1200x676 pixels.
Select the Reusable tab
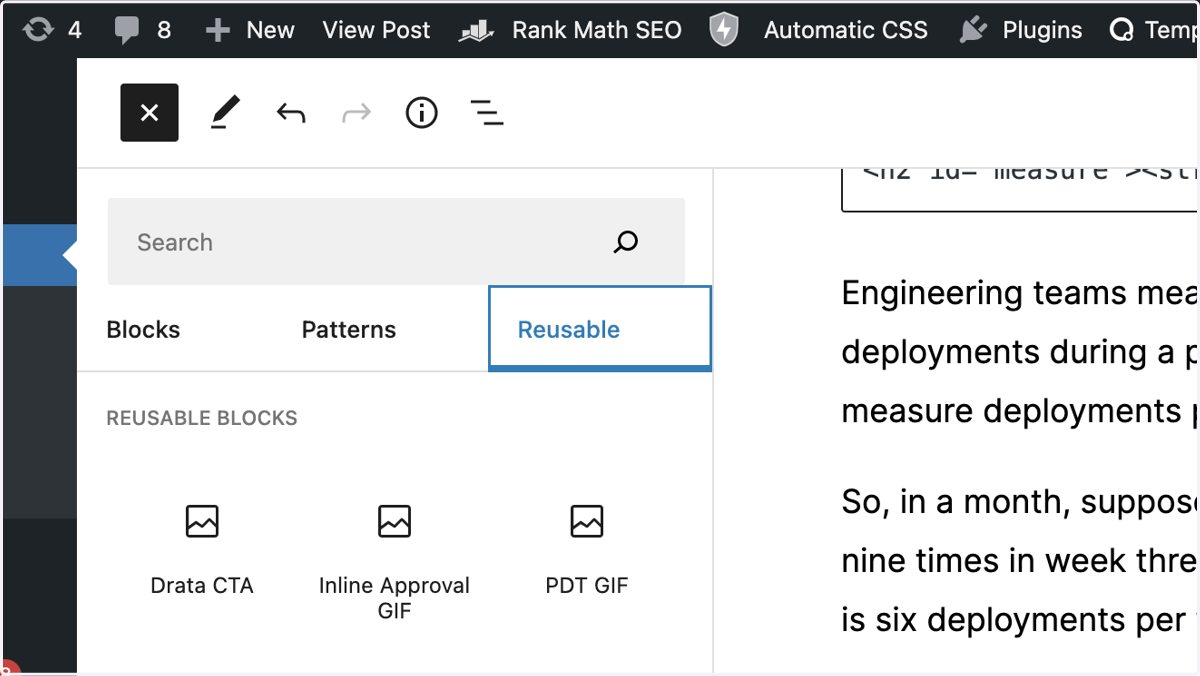(600, 329)
